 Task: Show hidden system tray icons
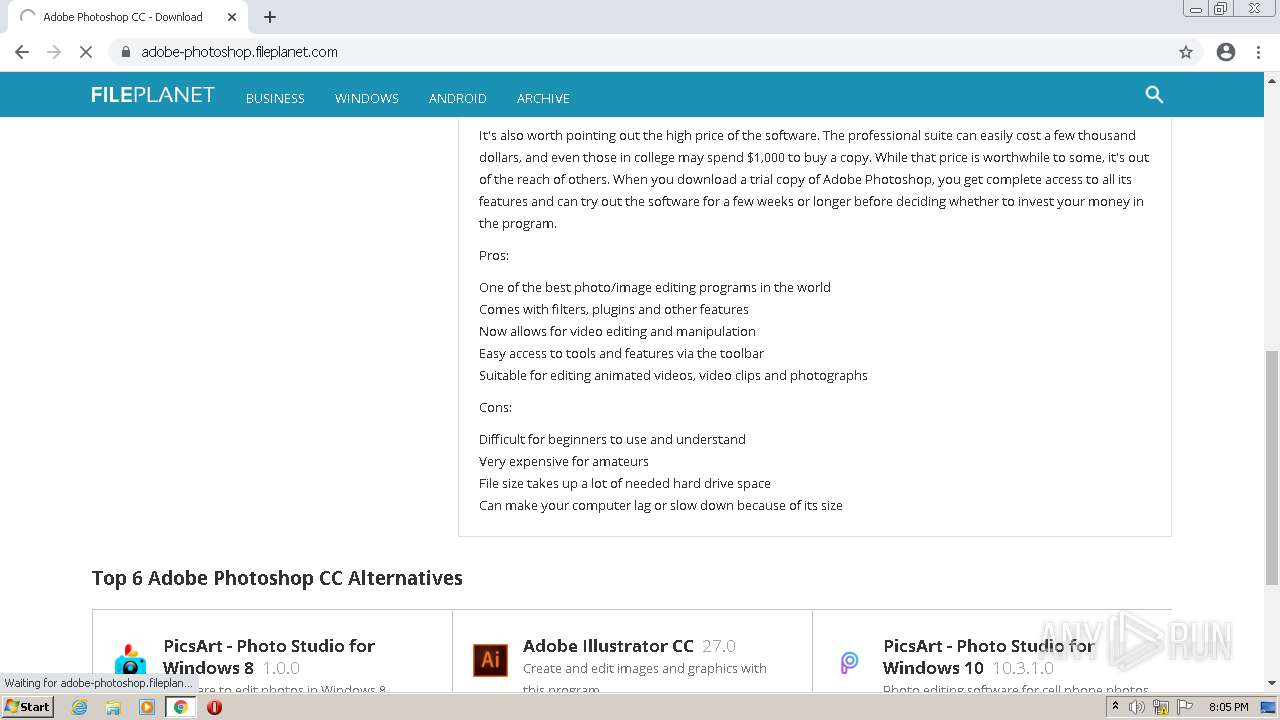click(1115, 707)
